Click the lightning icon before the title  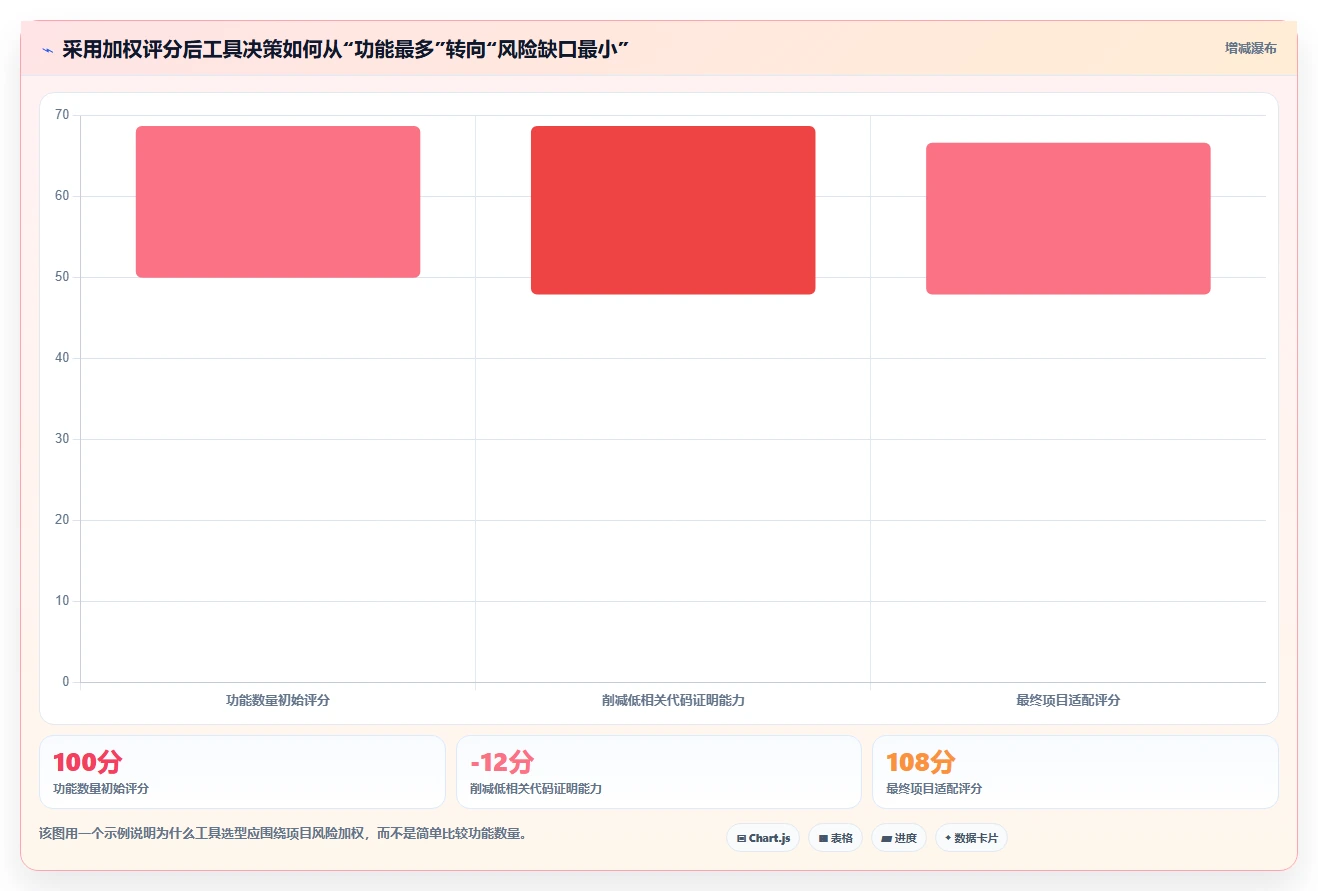(x=47, y=49)
